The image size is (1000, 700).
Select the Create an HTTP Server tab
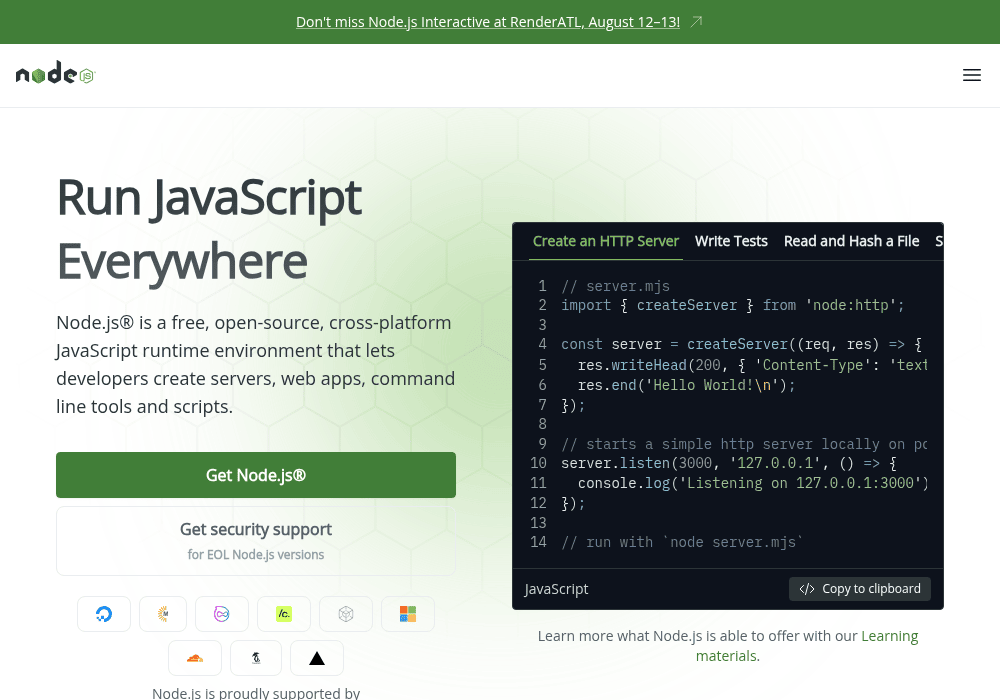click(605, 242)
